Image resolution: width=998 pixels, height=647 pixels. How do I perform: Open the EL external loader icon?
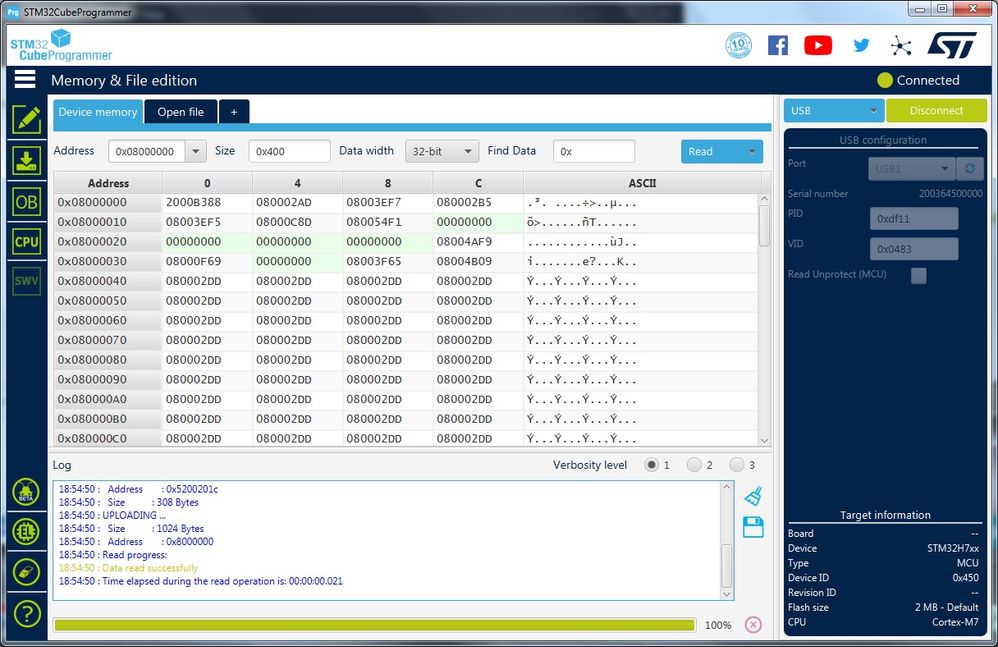click(26, 532)
